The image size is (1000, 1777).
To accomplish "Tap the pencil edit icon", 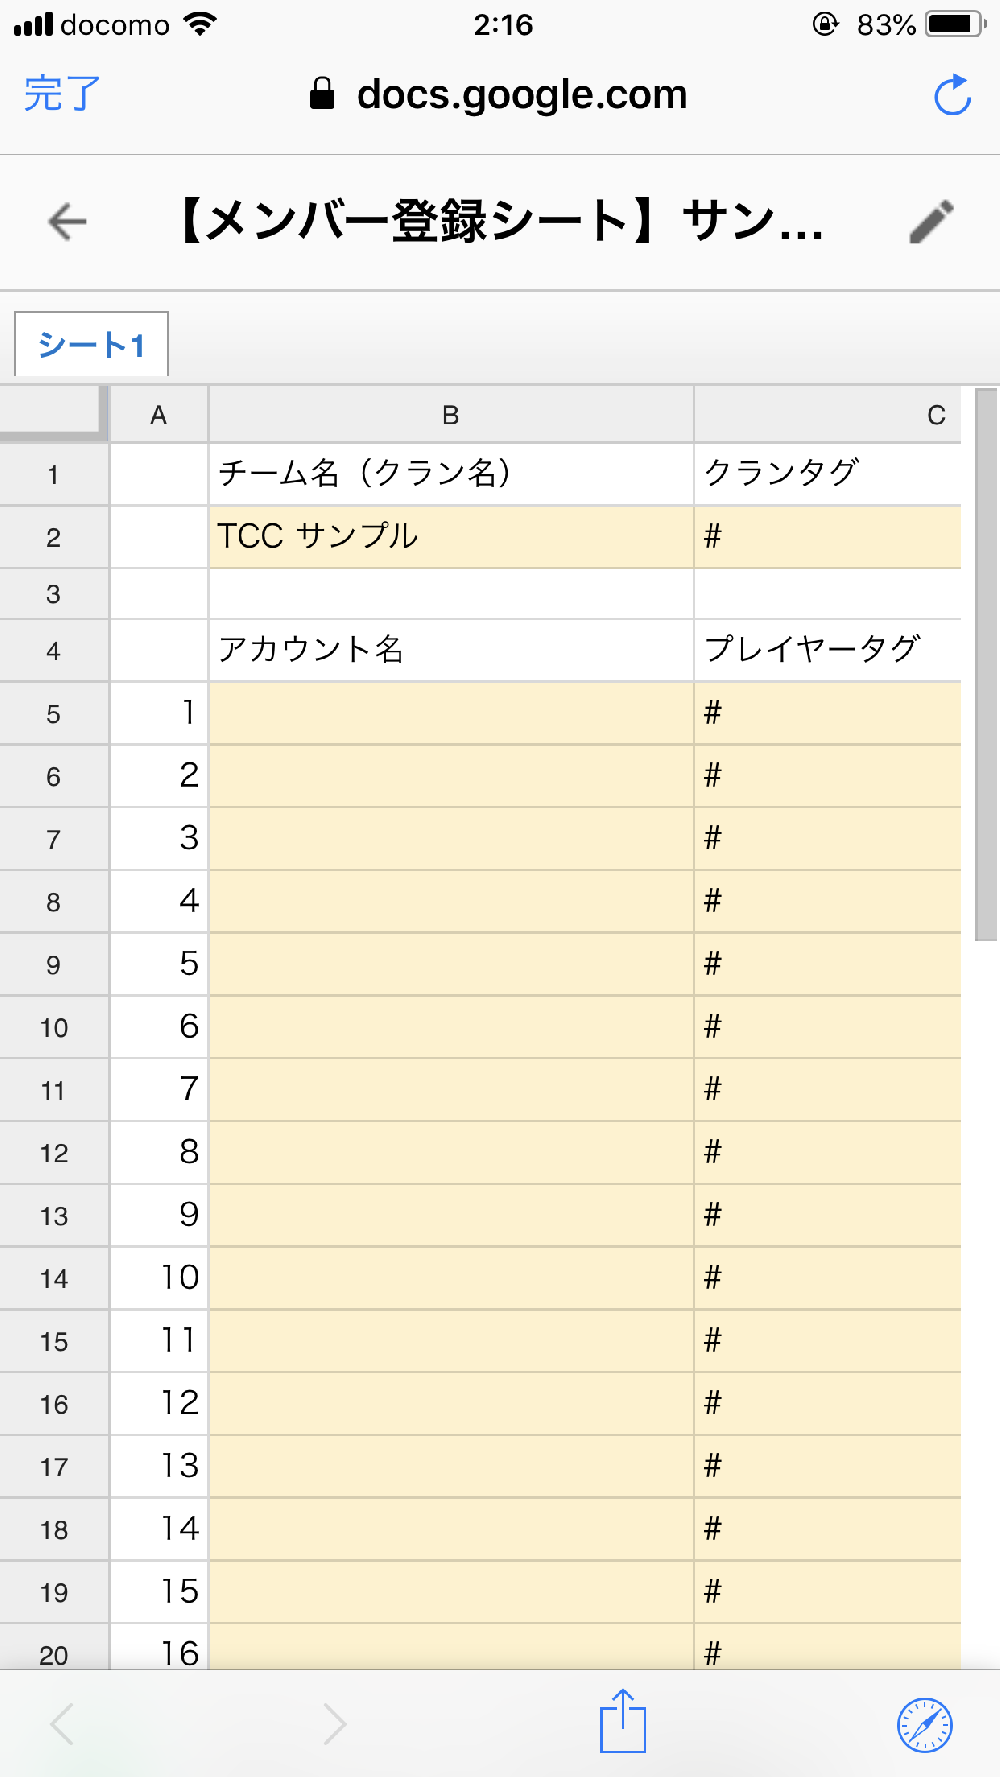I will coord(931,222).
